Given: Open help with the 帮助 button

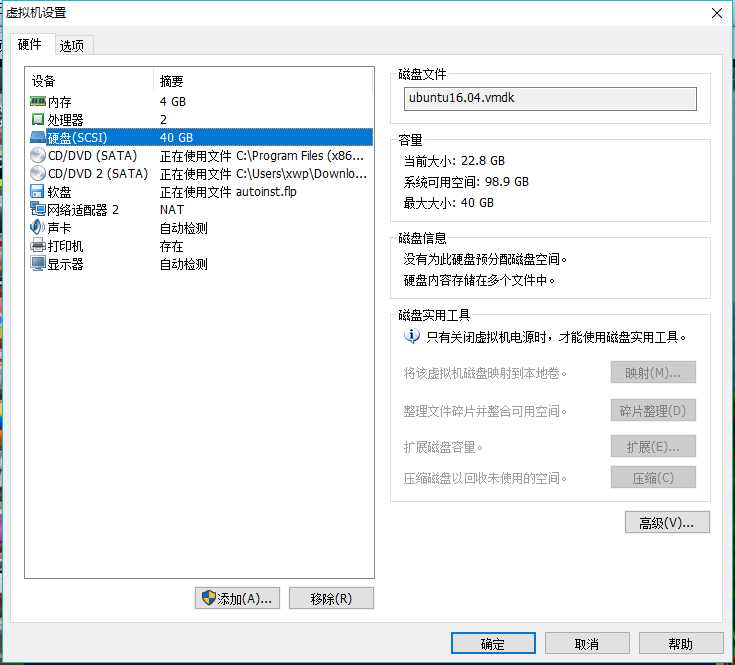Looking at the screenshot, I should (x=681, y=643).
